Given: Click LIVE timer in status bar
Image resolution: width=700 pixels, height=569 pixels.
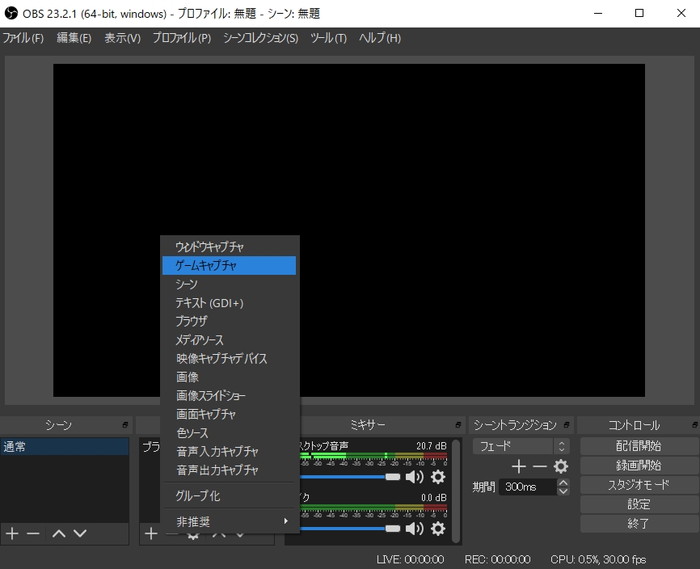Looking at the screenshot, I should pyautogui.click(x=410, y=560).
